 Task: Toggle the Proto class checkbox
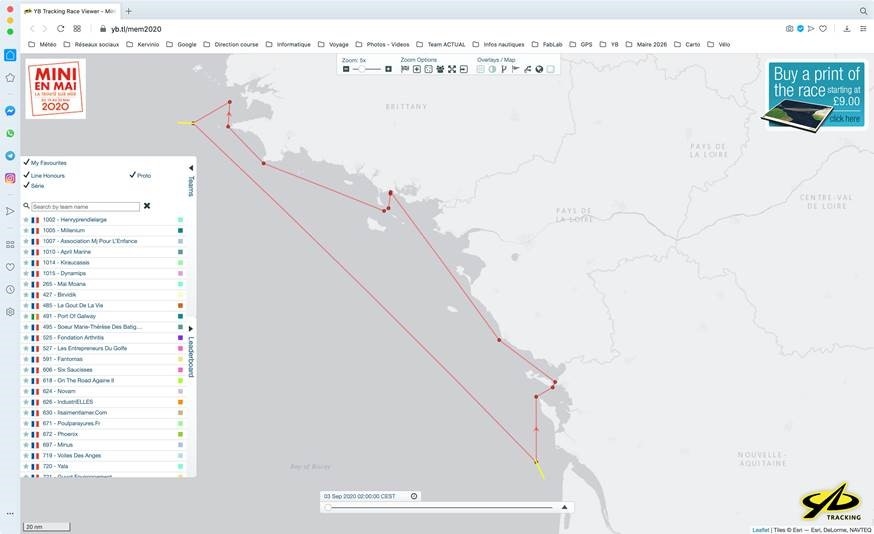133,175
